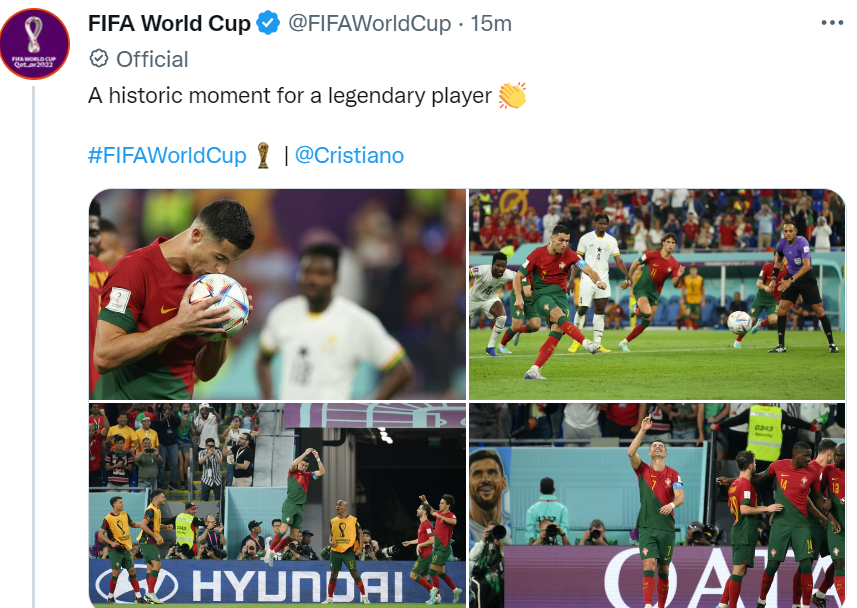The height and width of the screenshot is (608, 857).
Task: Open the @Cristiano mention link
Action: 349,155
